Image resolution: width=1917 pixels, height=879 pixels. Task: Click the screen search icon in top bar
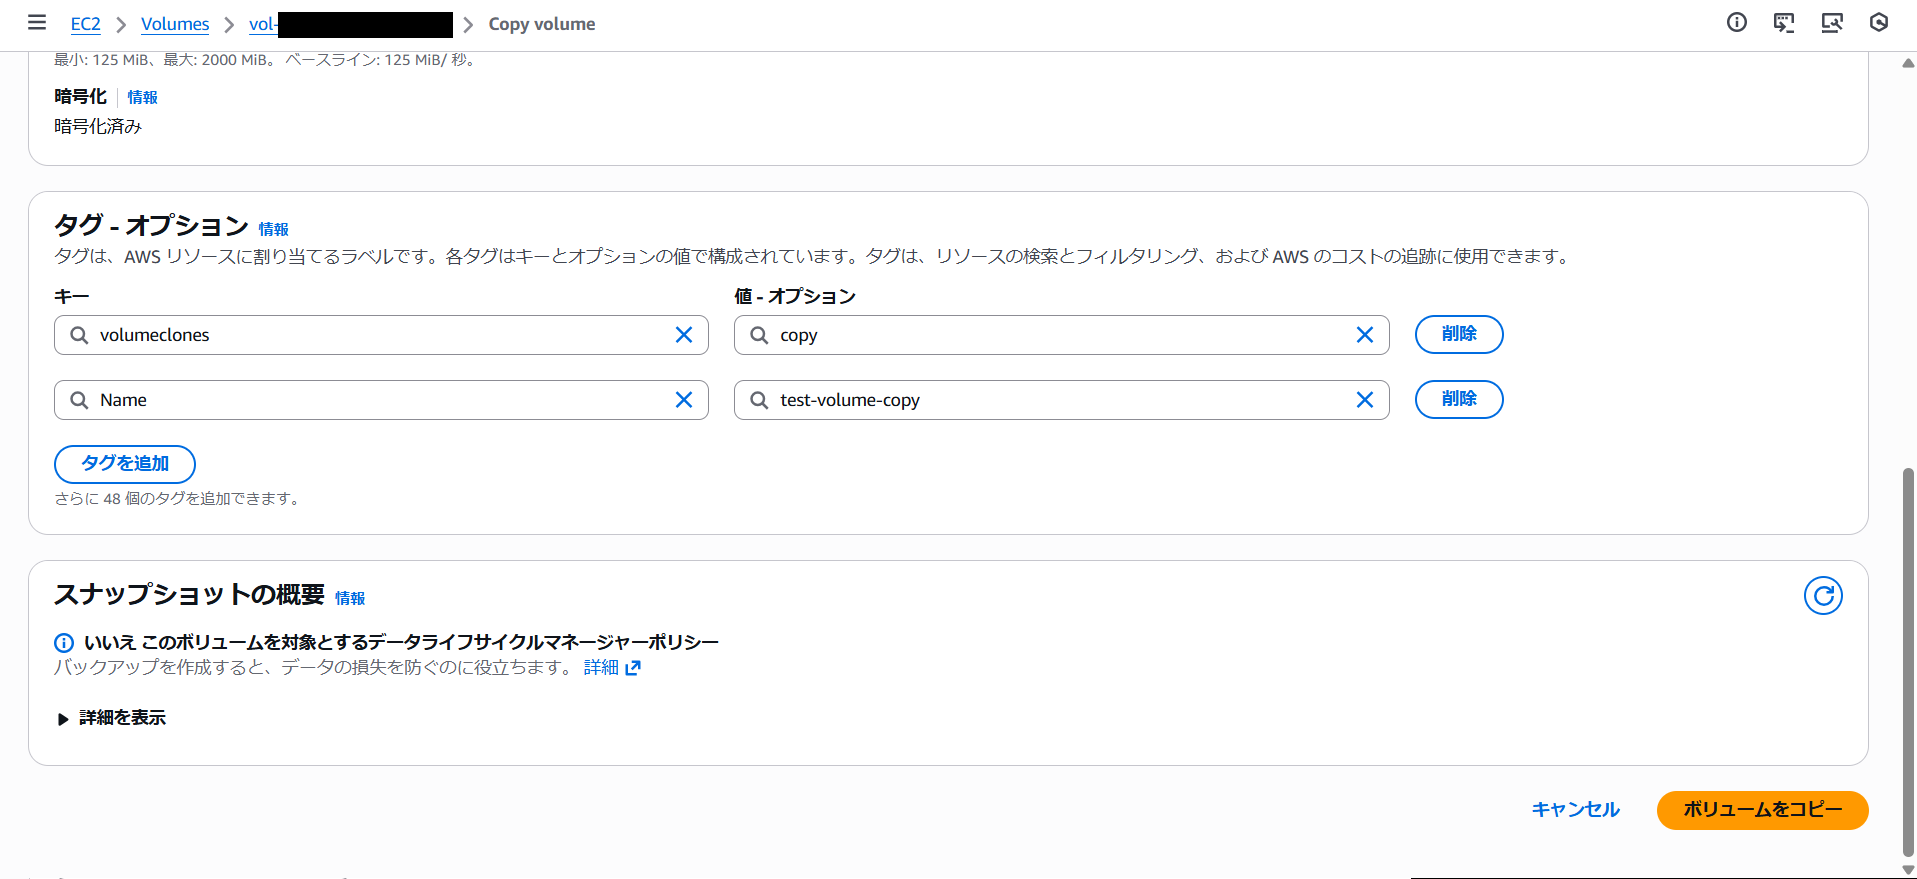click(x=1832, y=23)
